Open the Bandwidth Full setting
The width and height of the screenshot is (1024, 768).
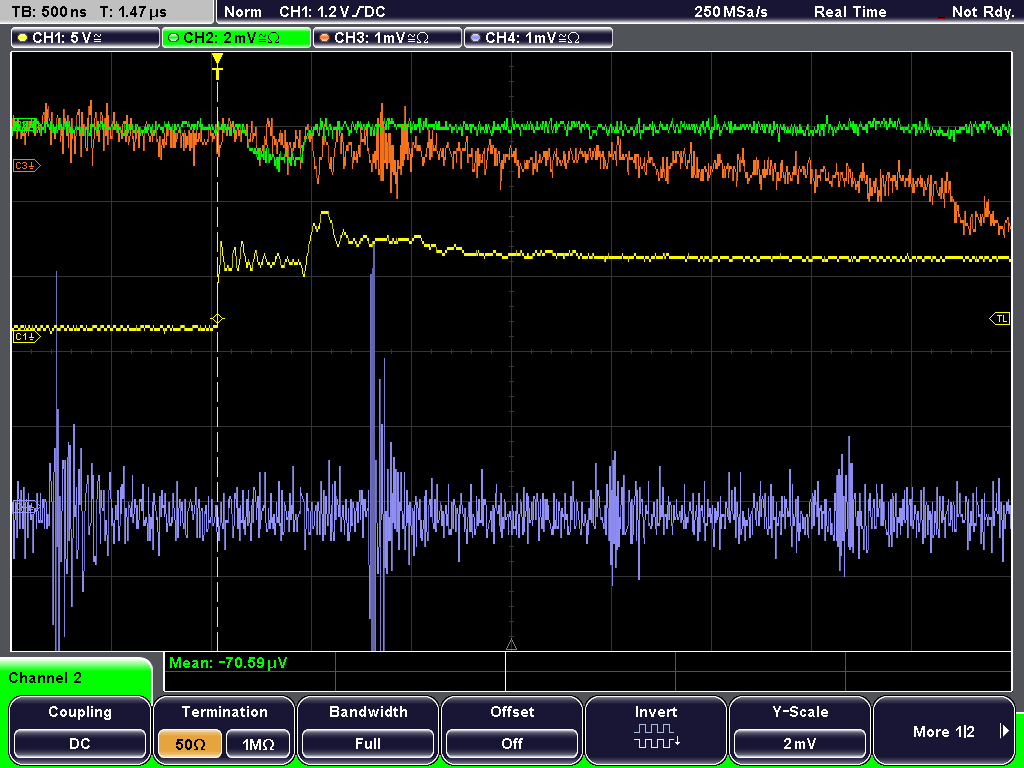(x=368, y=729)
